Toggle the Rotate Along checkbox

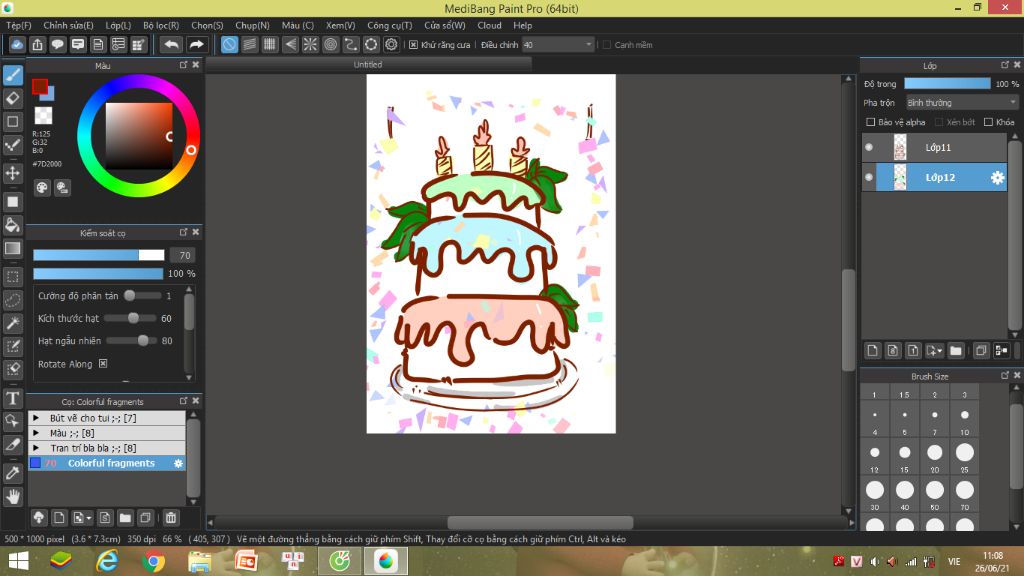103,364
